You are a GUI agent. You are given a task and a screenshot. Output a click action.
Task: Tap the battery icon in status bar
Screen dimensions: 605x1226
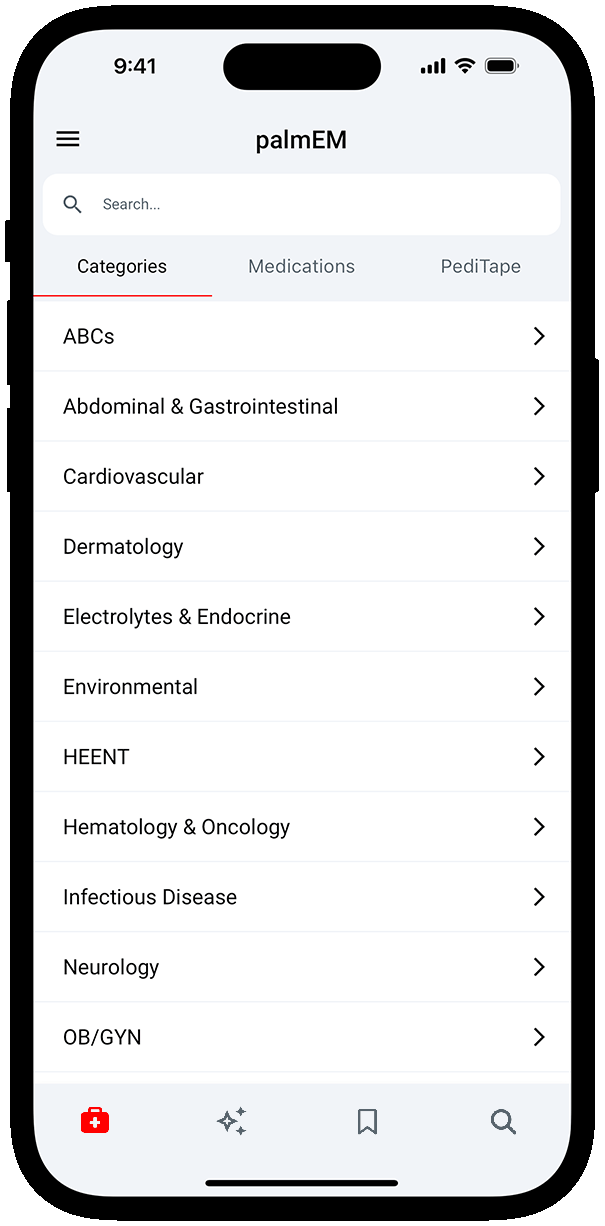[500, 66]
